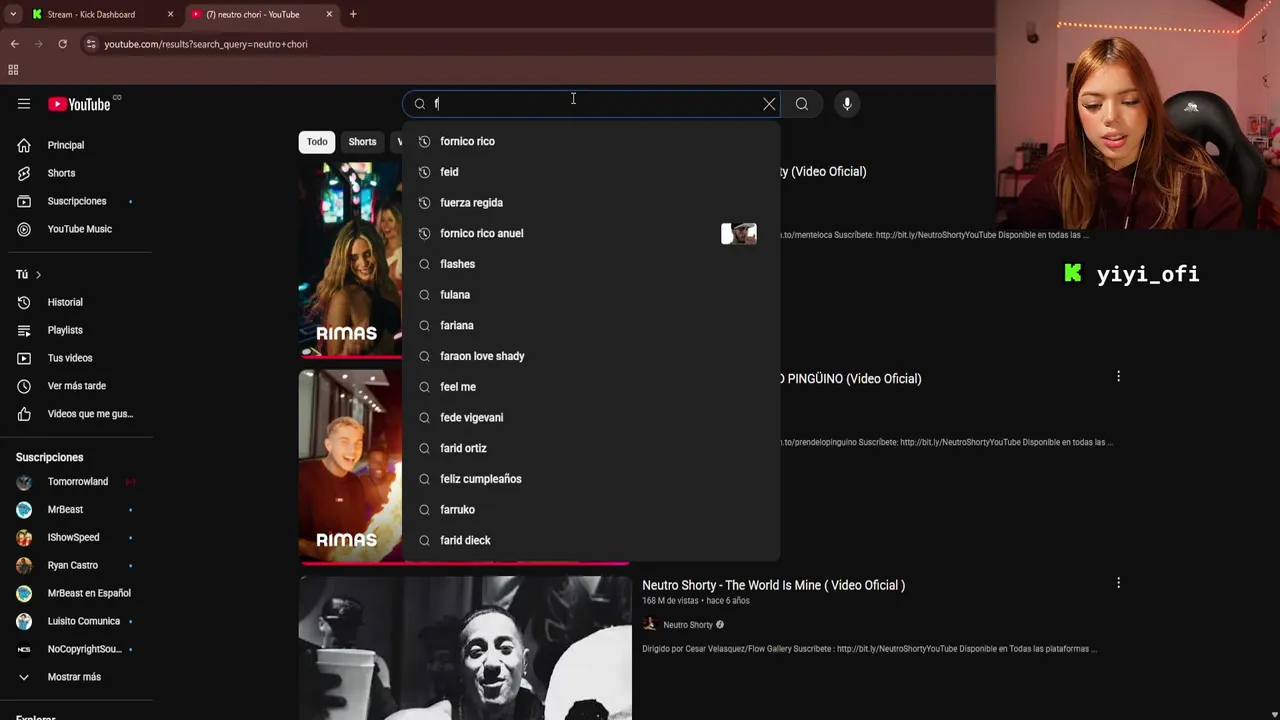Open browser apps grid shortcut
The width and height of the screenshot is (1280, 720).
[x=13, y=70]
